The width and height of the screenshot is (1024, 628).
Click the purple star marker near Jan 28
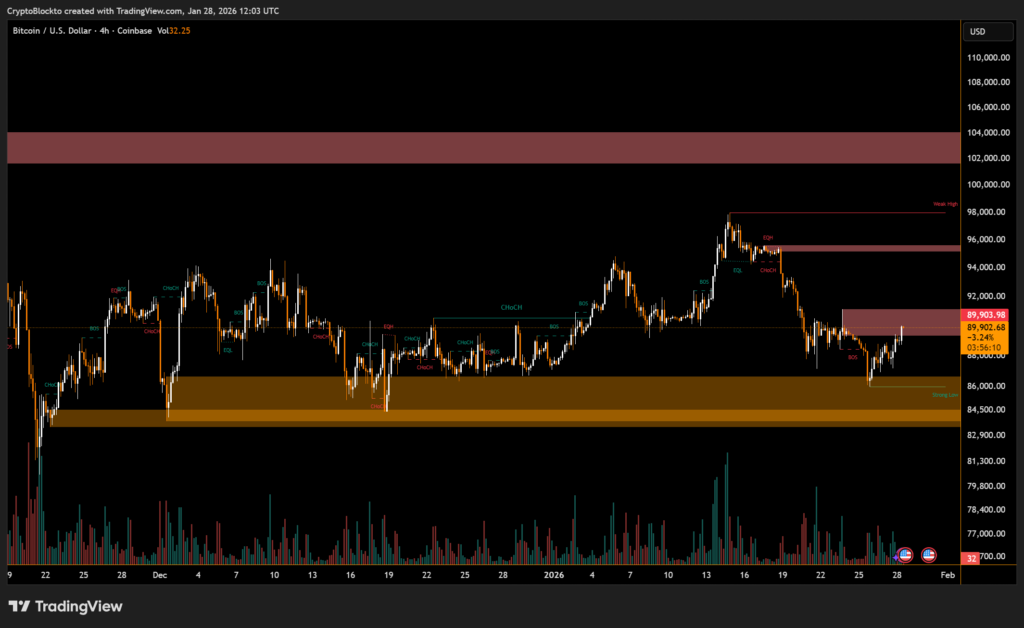[x=897, y=555]
